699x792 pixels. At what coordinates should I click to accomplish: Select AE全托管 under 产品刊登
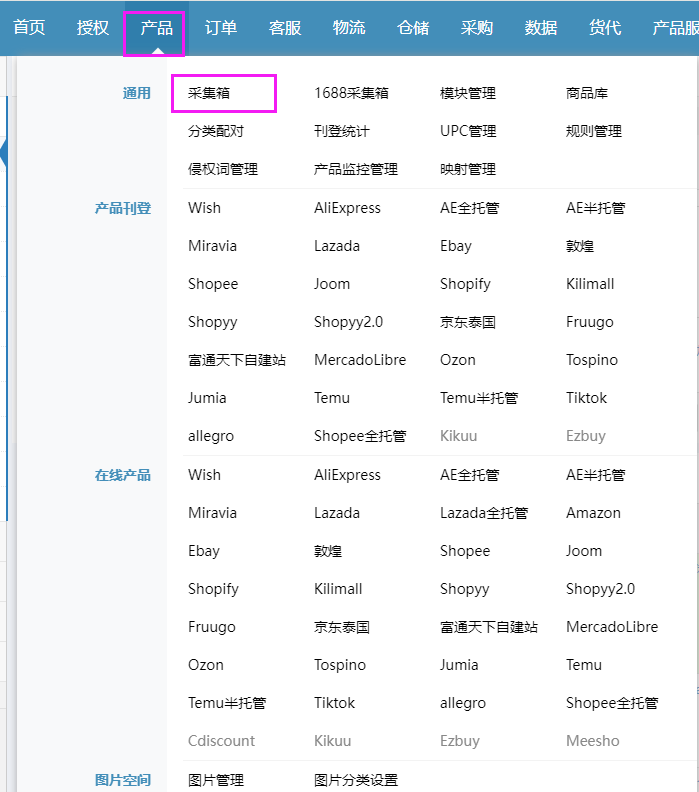469,208
